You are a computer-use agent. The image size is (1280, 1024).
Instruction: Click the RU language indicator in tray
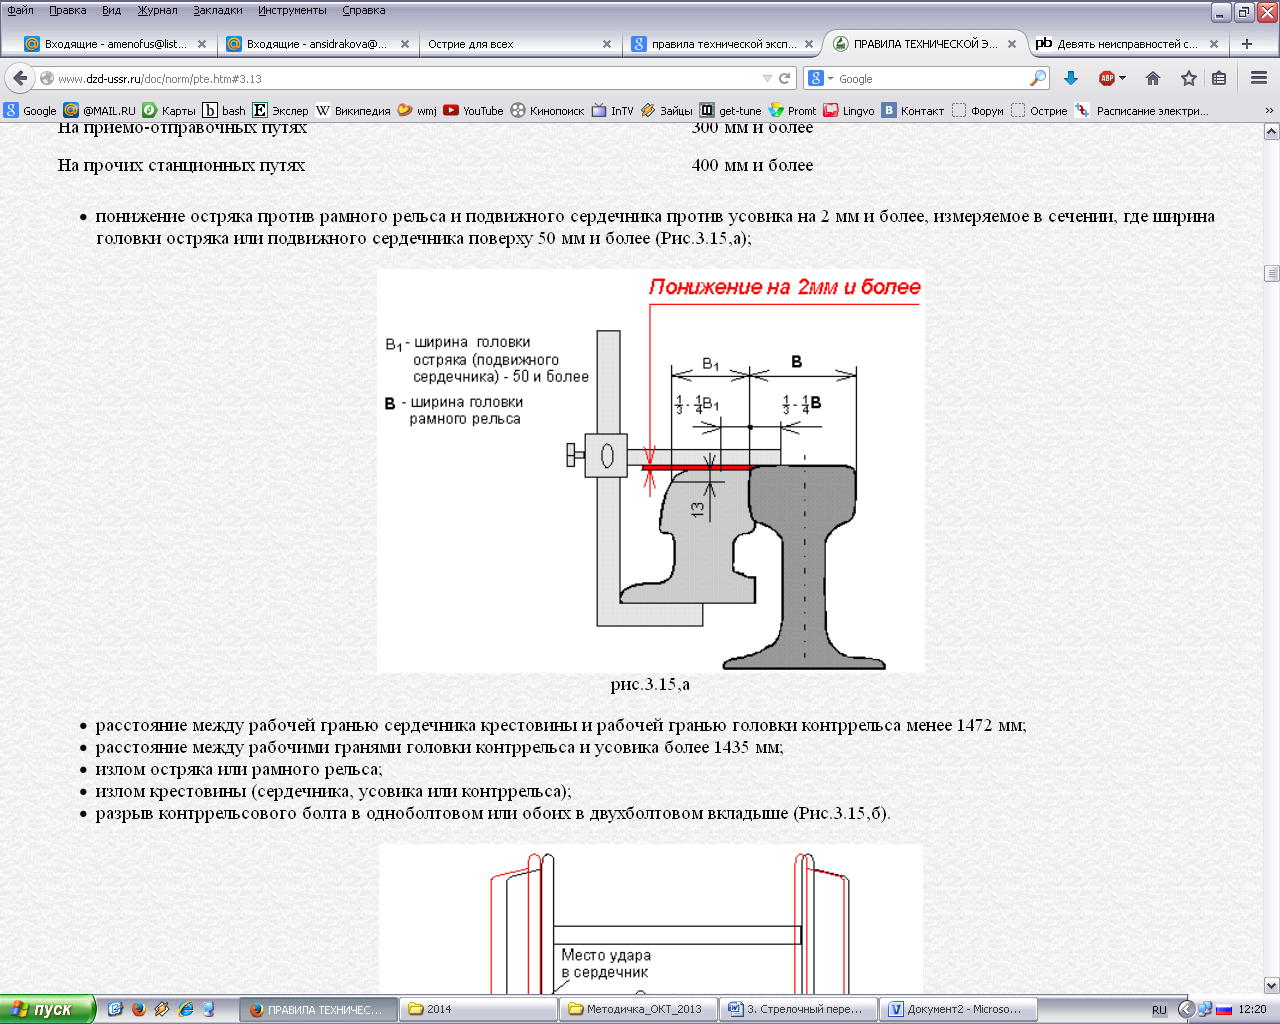coord(1159,1010)
